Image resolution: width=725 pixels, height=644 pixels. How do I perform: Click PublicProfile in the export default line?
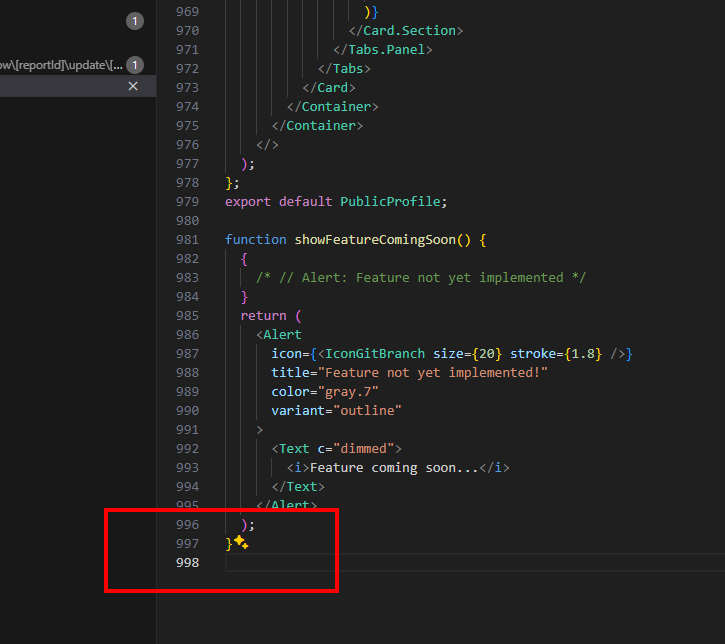coord(390,202)
